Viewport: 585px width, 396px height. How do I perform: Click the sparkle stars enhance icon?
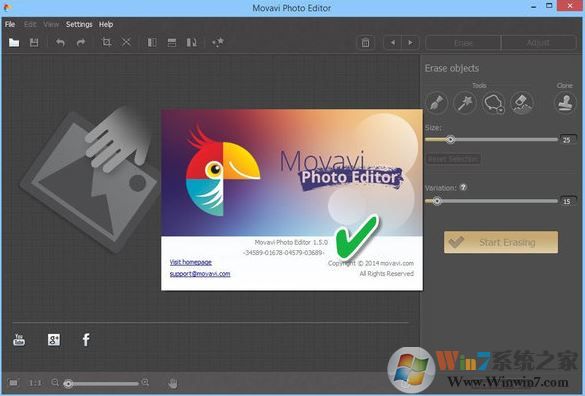coord(218,42)
